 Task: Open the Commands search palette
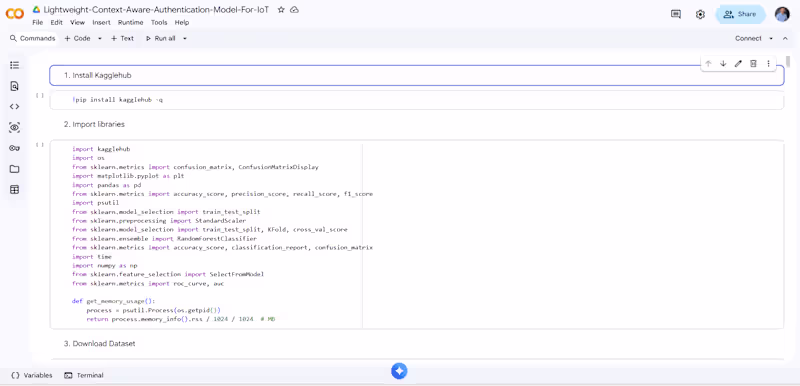(33, 38)
